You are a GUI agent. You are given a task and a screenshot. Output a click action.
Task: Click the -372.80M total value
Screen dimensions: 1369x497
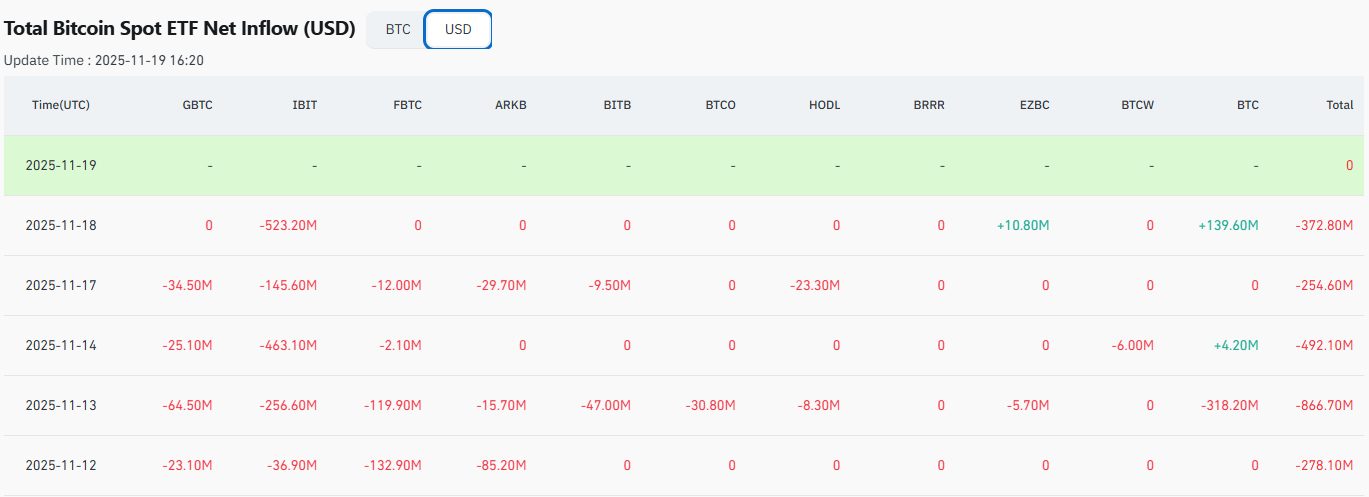click(x=1324, y=226)
